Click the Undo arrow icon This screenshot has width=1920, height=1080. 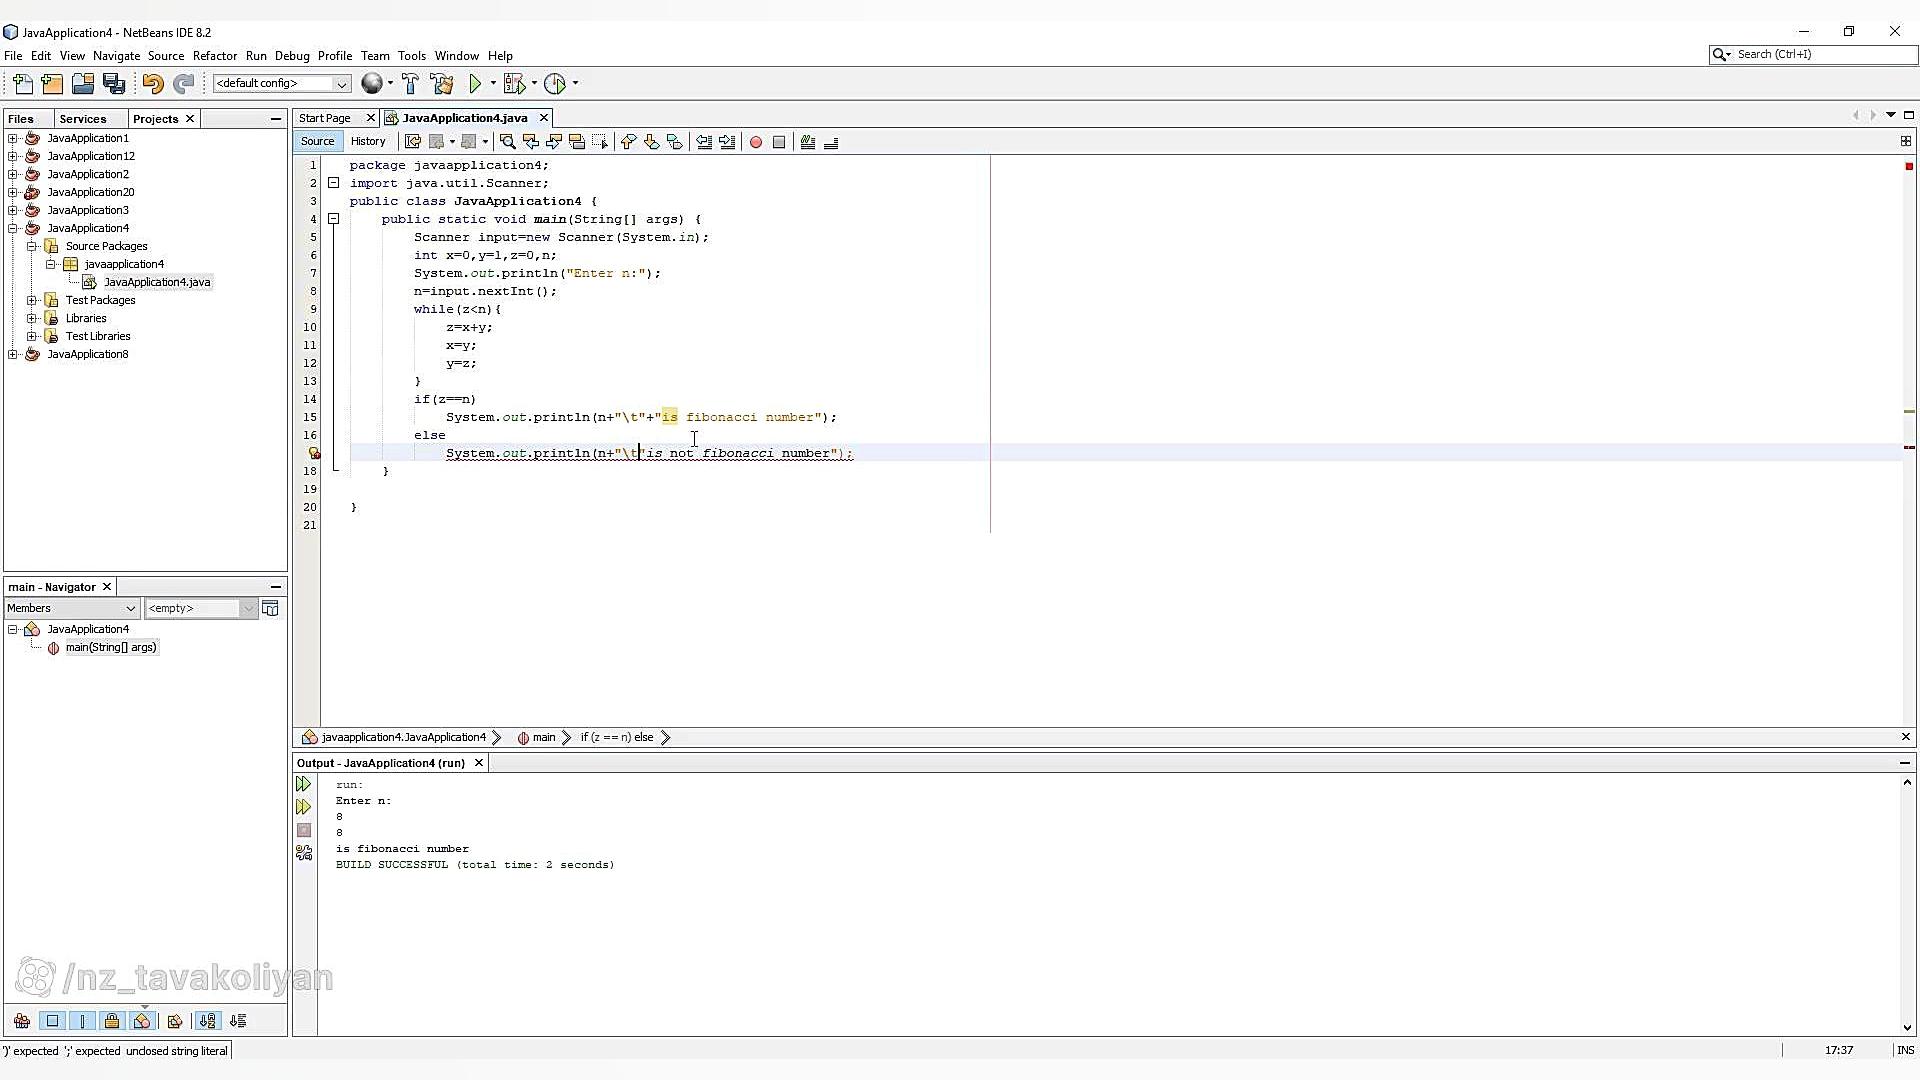[153, 84]
